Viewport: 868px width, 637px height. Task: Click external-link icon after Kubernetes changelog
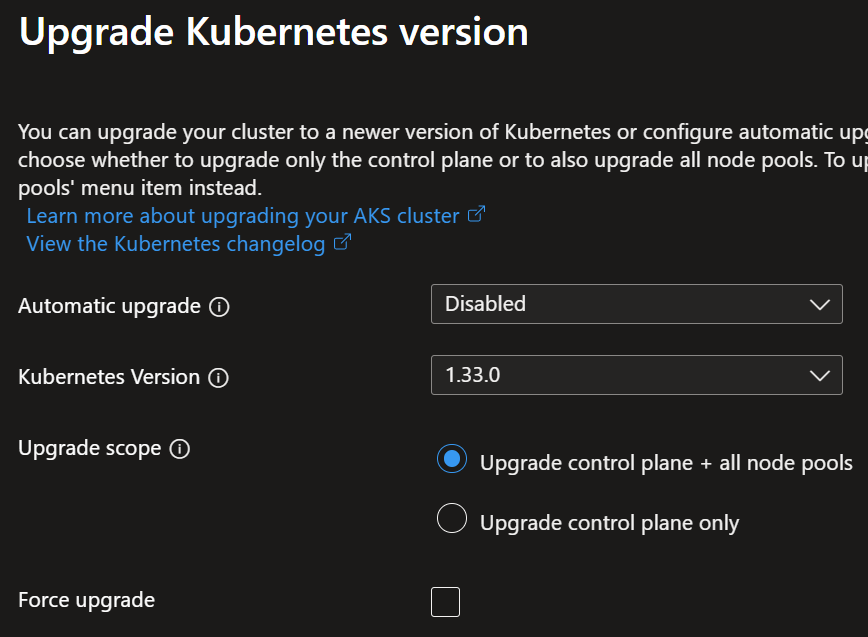click(x=343, y=242)
